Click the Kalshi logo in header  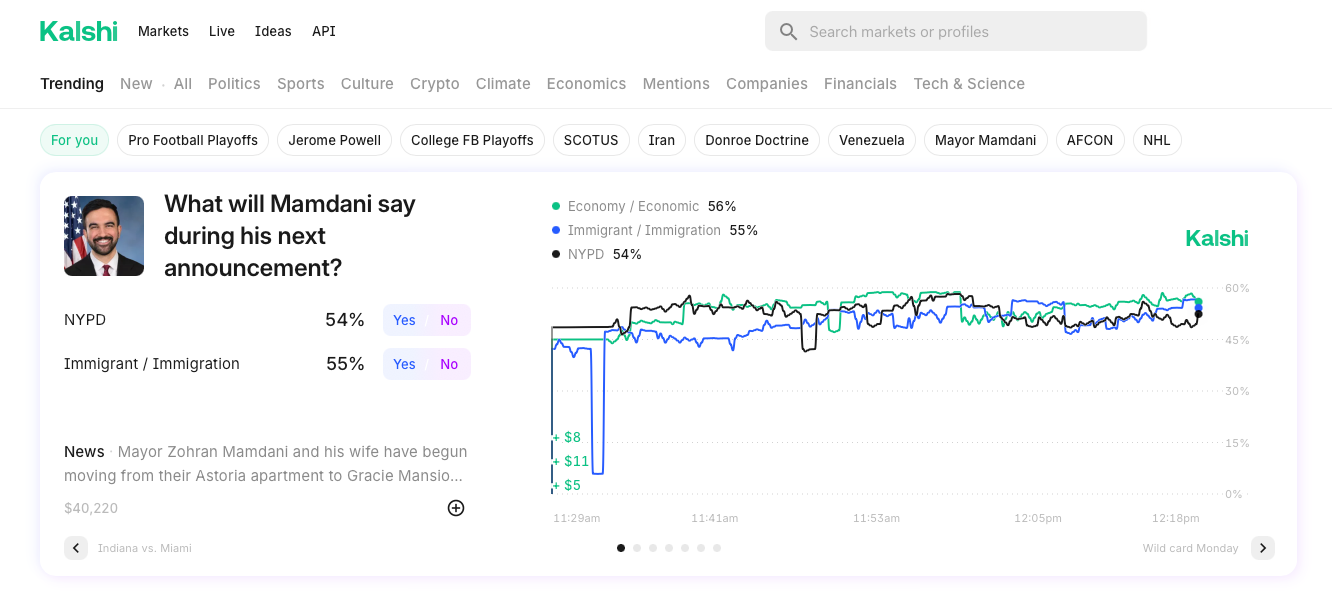(78, 31)
